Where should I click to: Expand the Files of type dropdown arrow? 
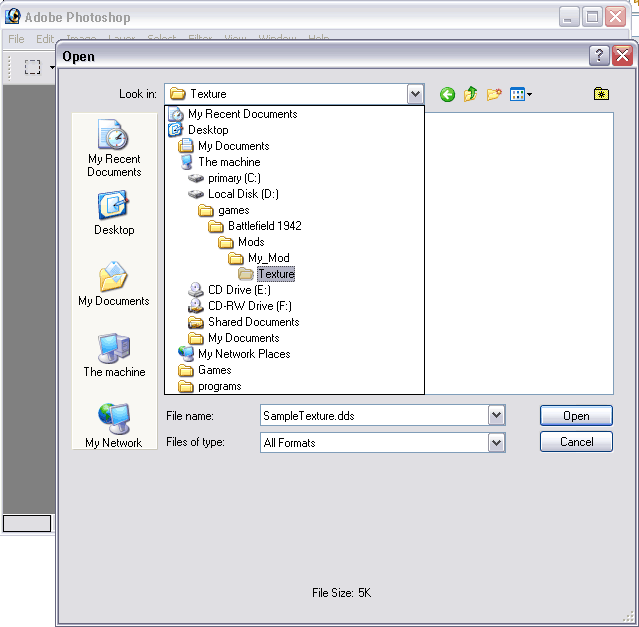coord(496,442)
